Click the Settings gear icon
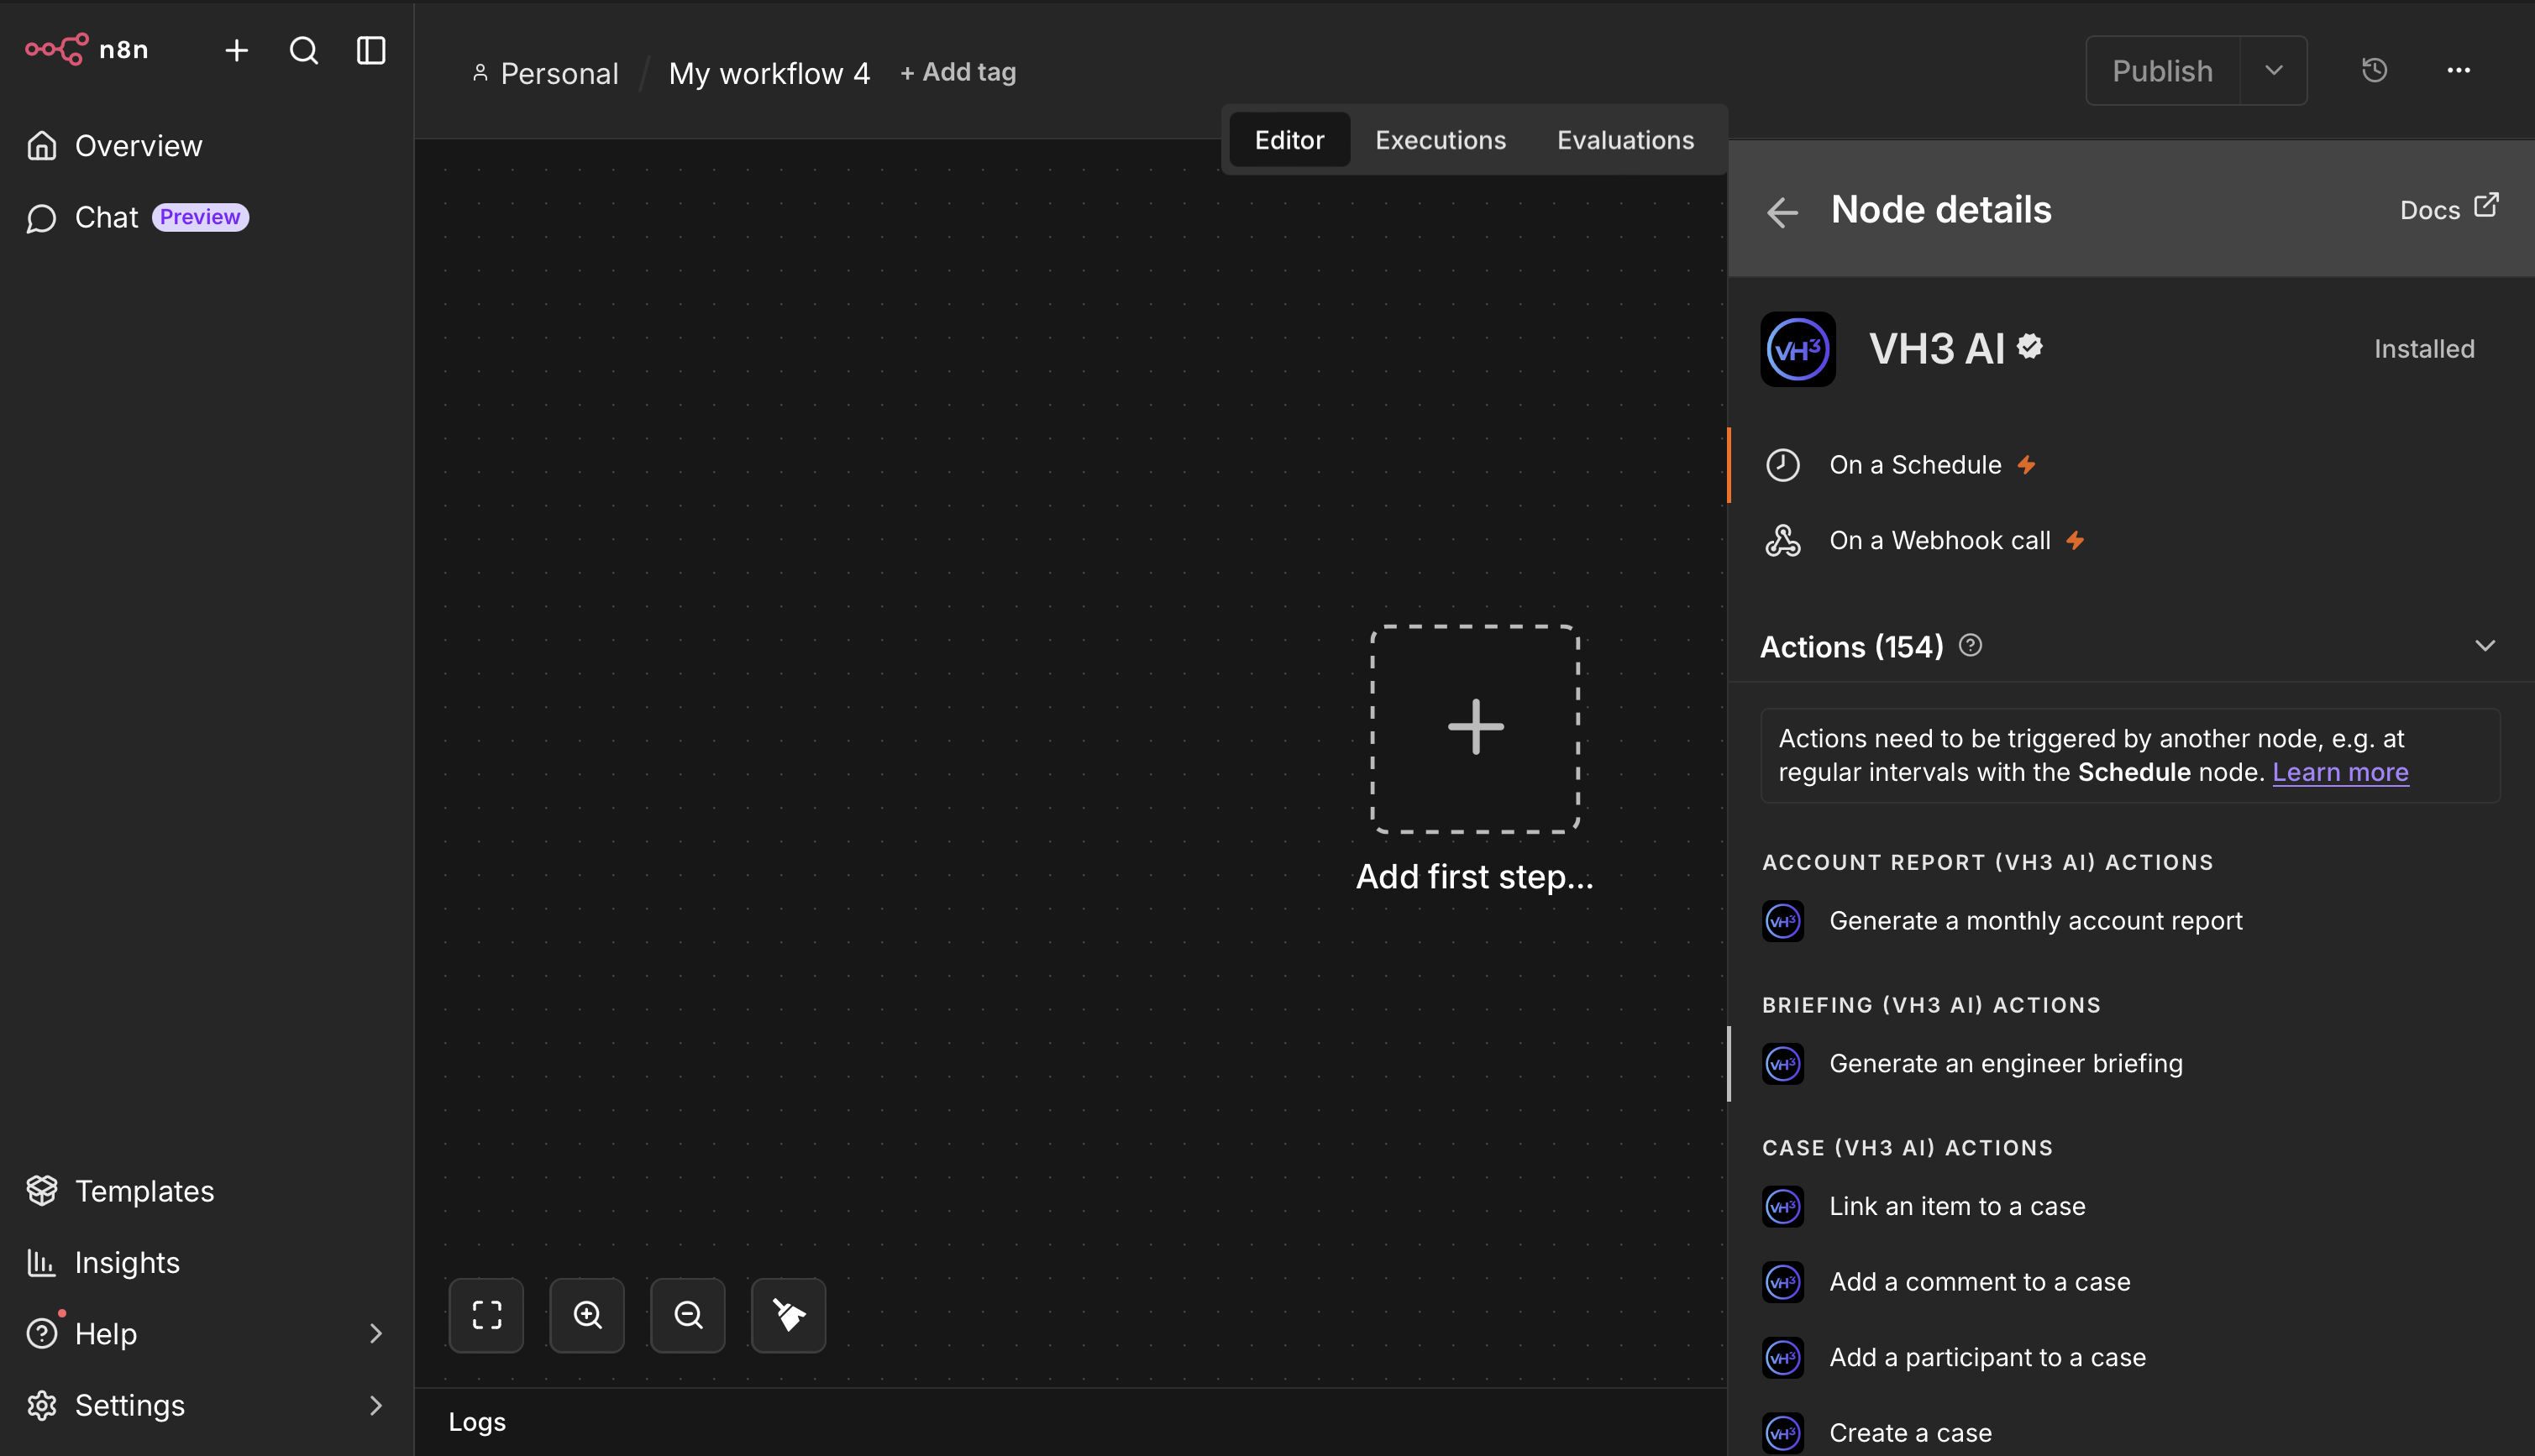Viewport: 2535px width, 1456px height. (x=42, y=1405)
